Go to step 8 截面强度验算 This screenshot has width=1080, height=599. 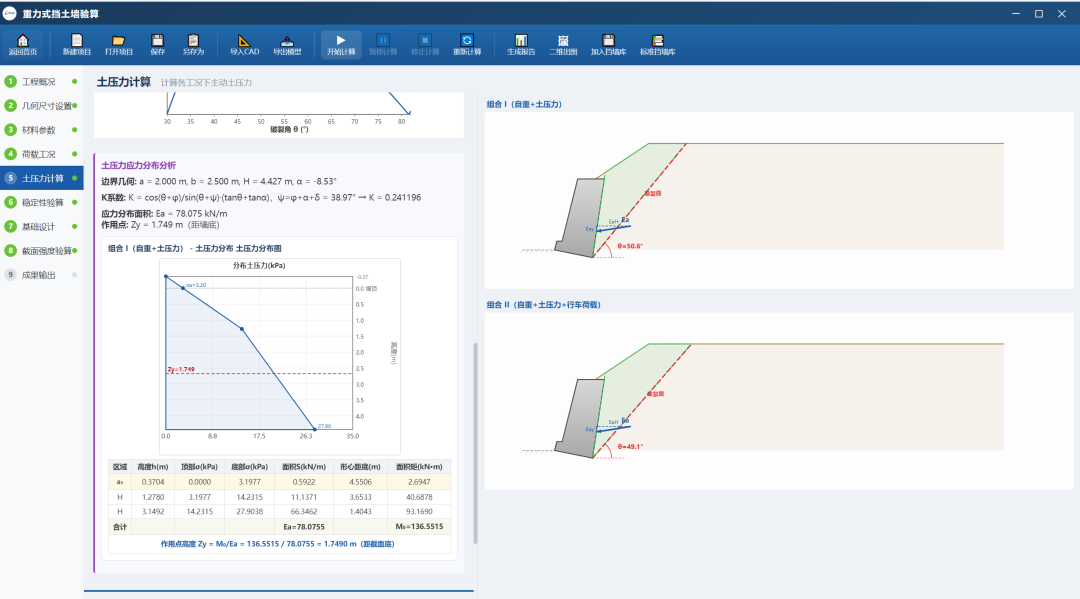tap(41, 251)
